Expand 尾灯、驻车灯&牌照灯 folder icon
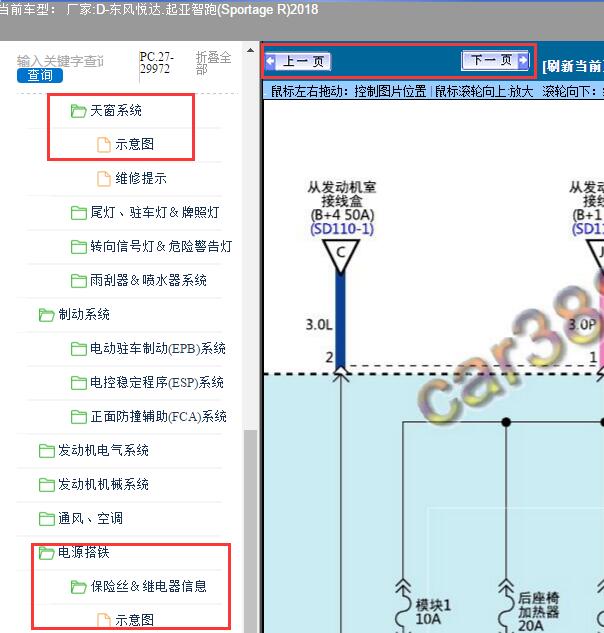Viewport: 604px width, 633px height. 78,212
